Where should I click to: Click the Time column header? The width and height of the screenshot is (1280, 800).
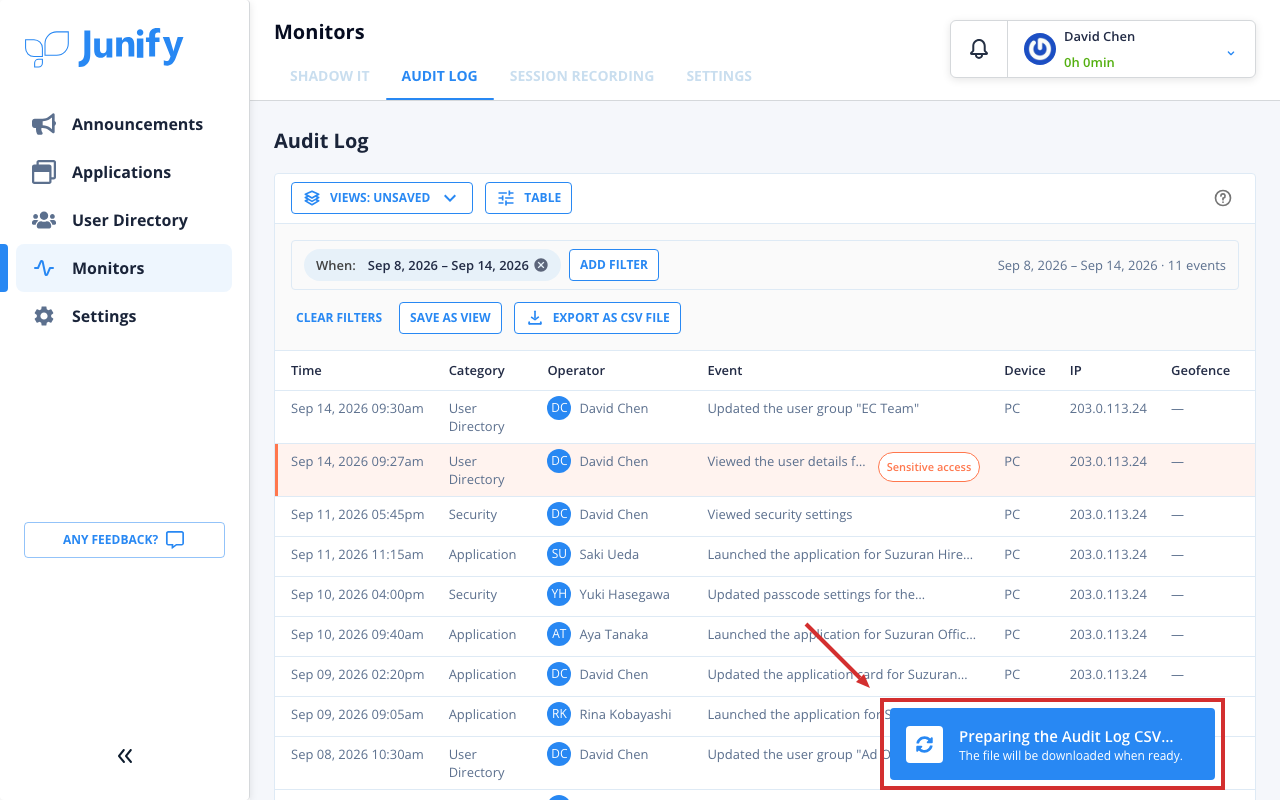pyautogui.click(x=306, y=370)
